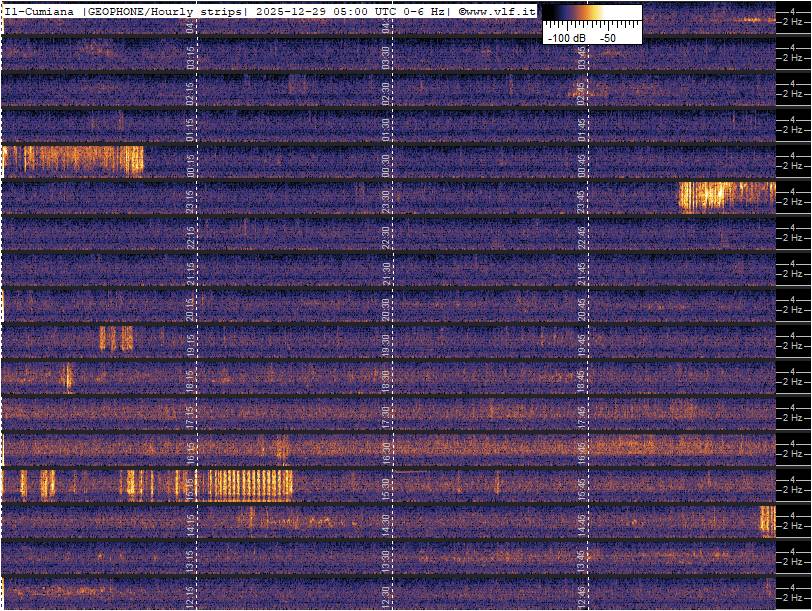Select the I1-Cumiana station title text
The width and height of the screenshot is (812, 611).
point(40,10)
